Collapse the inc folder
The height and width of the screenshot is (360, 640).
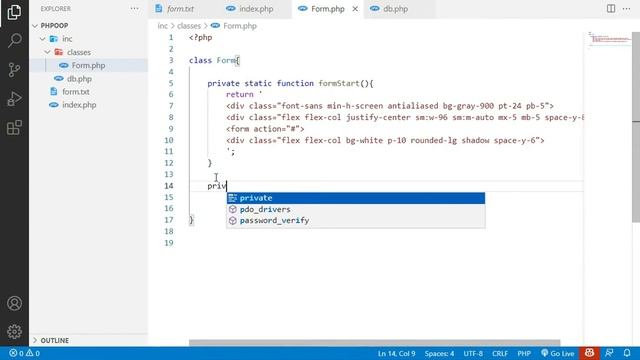click(42, 39)
